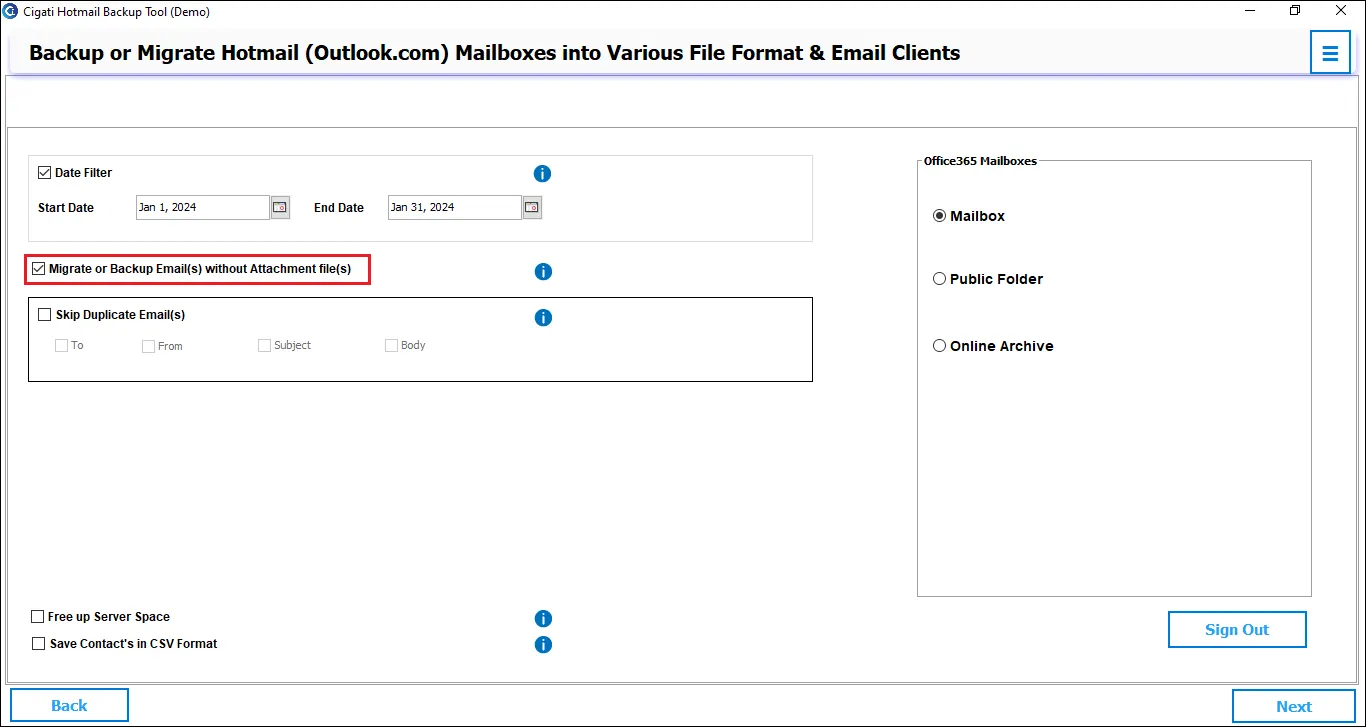Enable Free up Server Space

38,617
